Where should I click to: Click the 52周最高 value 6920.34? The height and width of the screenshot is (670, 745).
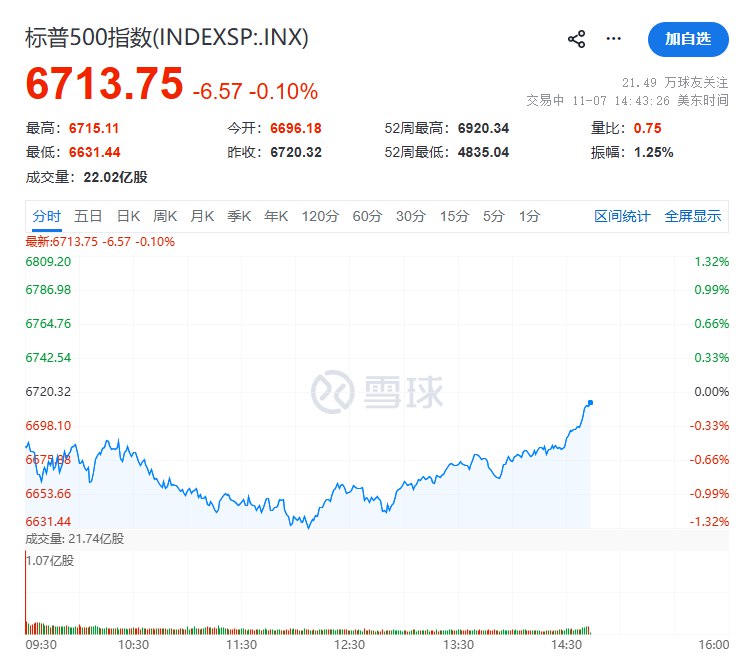[483, 128]
